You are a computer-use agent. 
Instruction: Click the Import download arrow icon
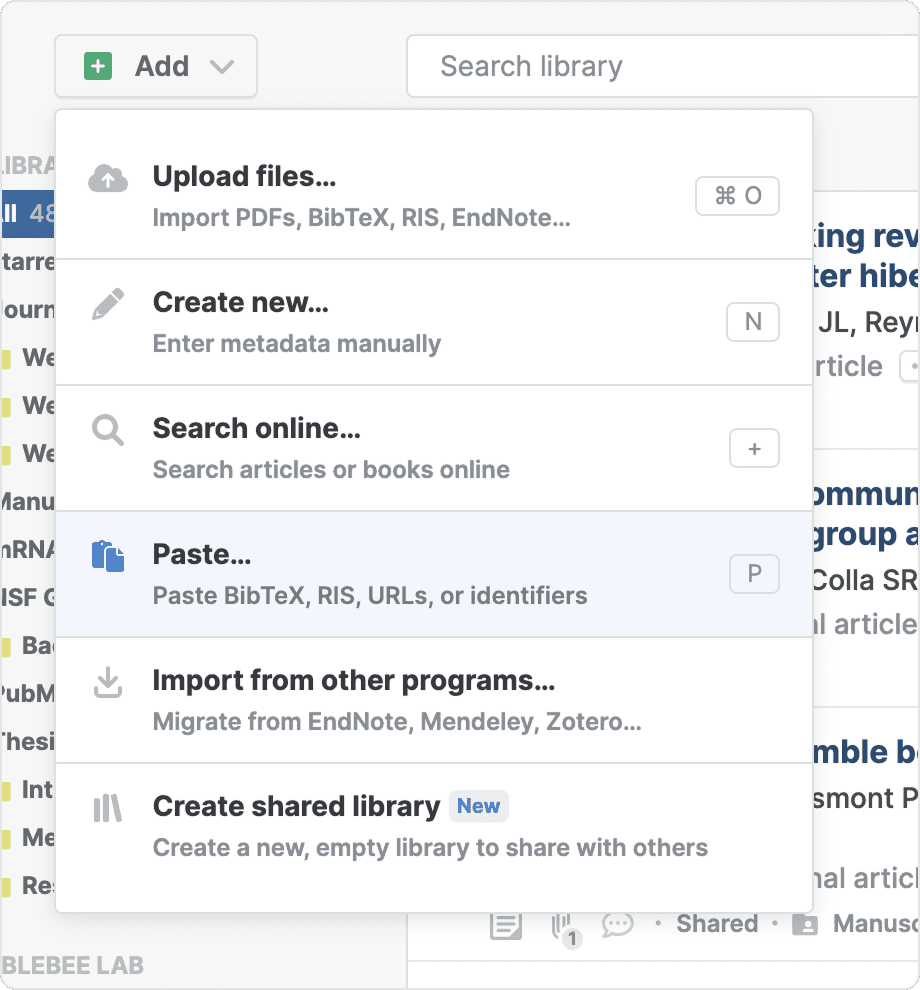tap(108, 683)
